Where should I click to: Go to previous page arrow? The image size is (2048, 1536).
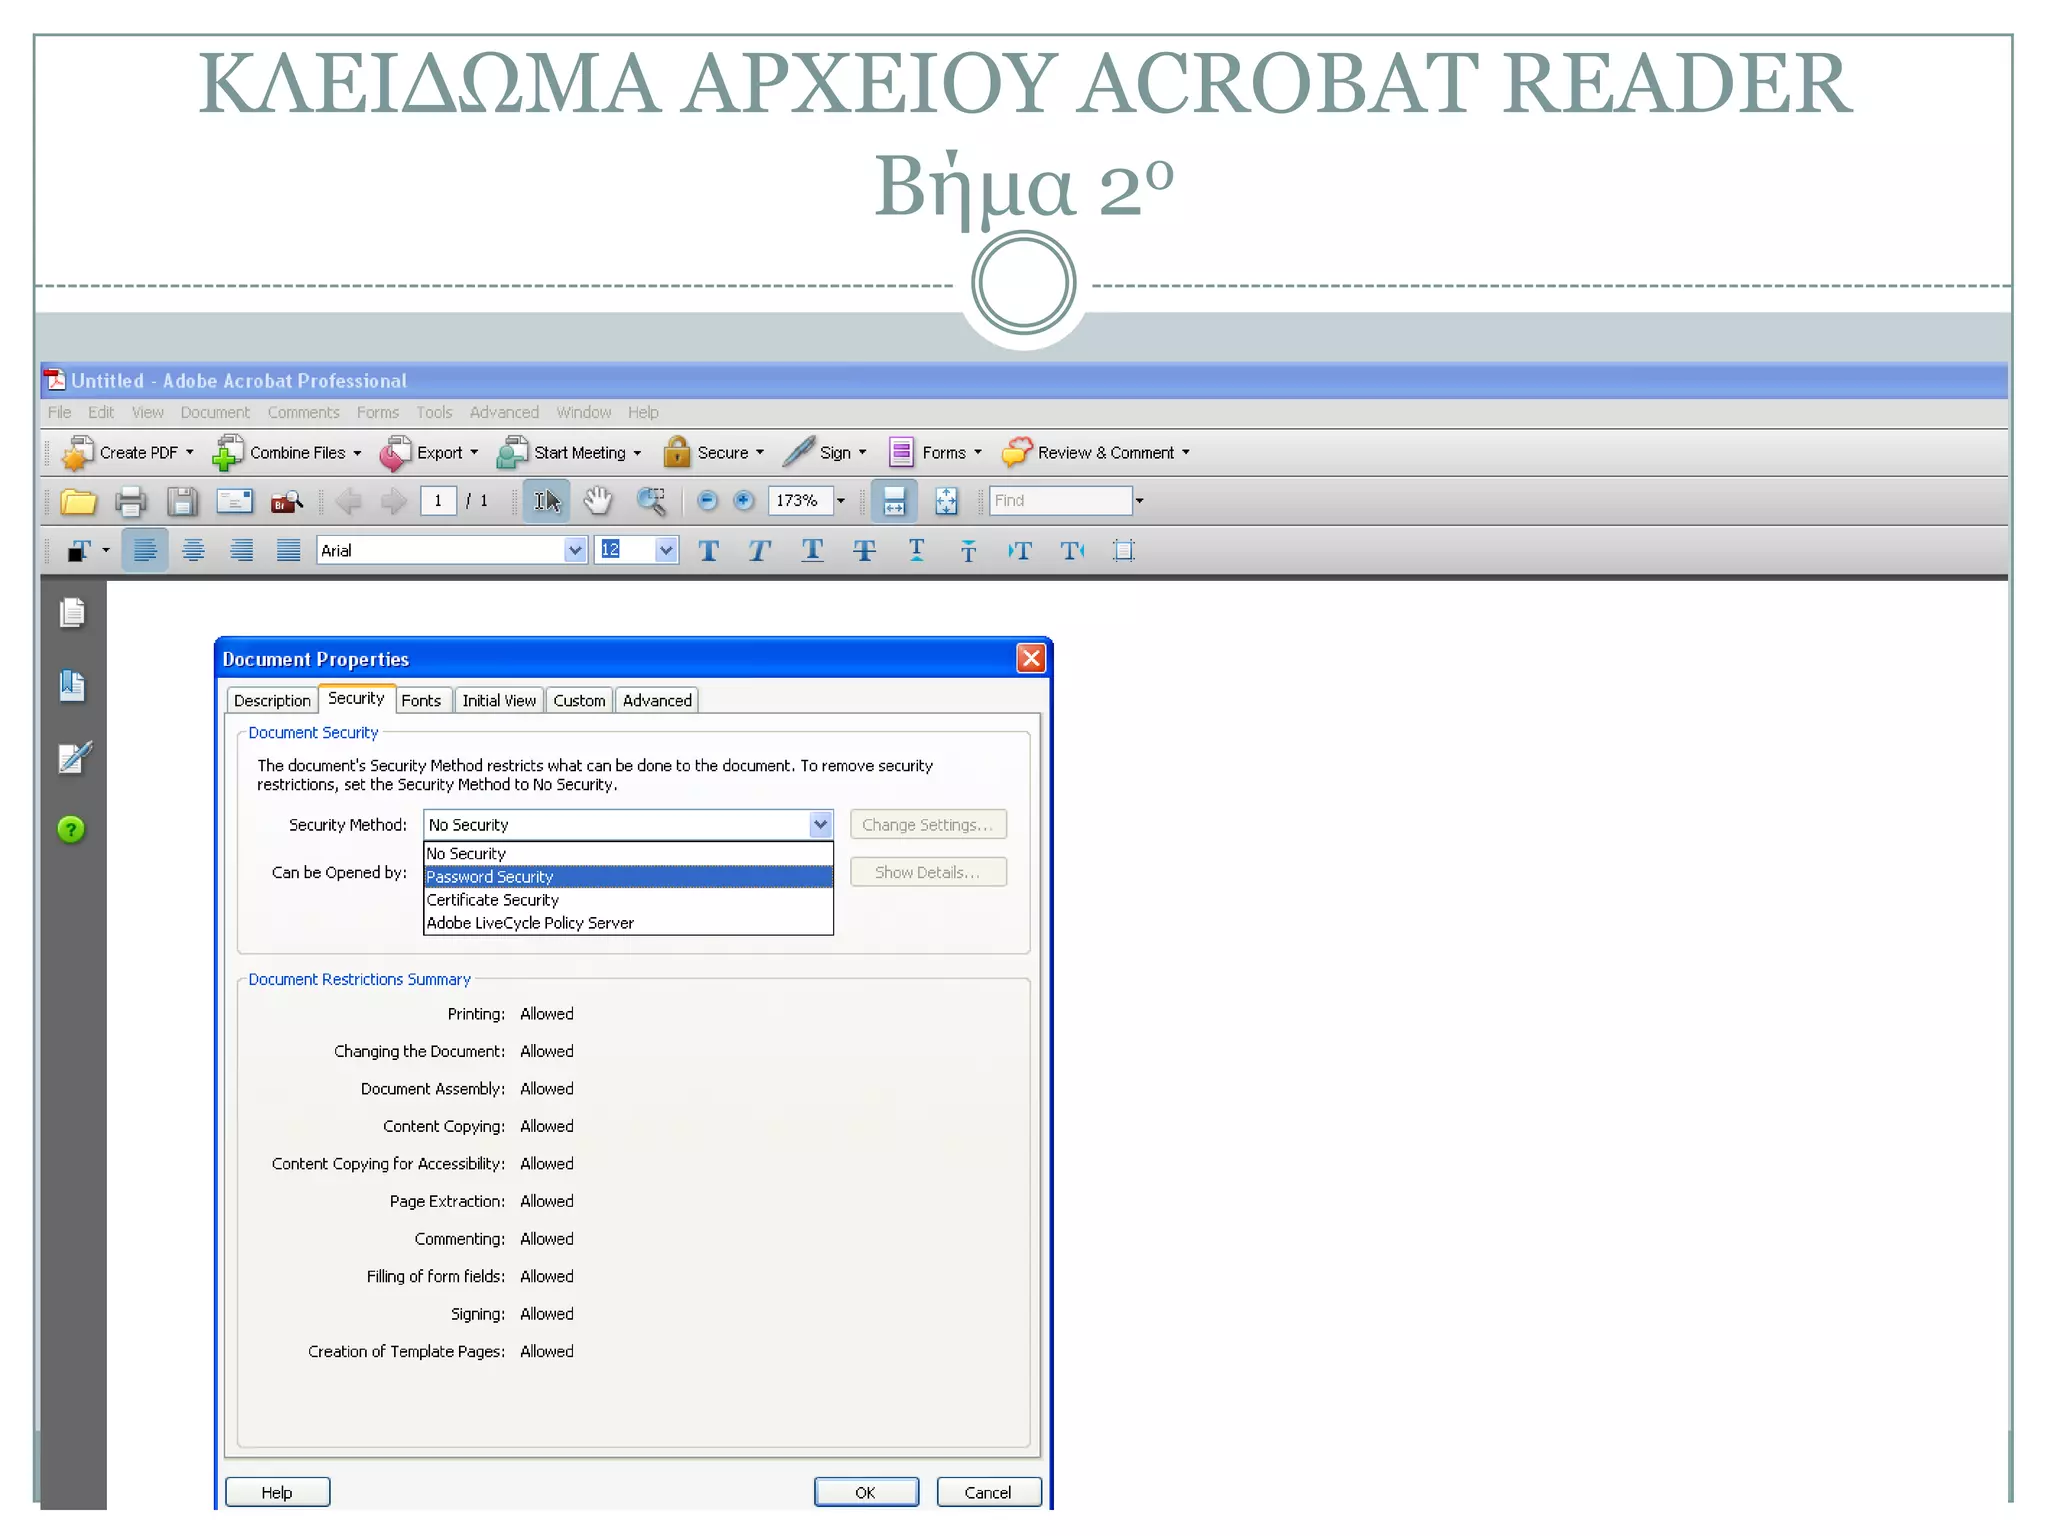pyautogui.click(x=348, y=501)
